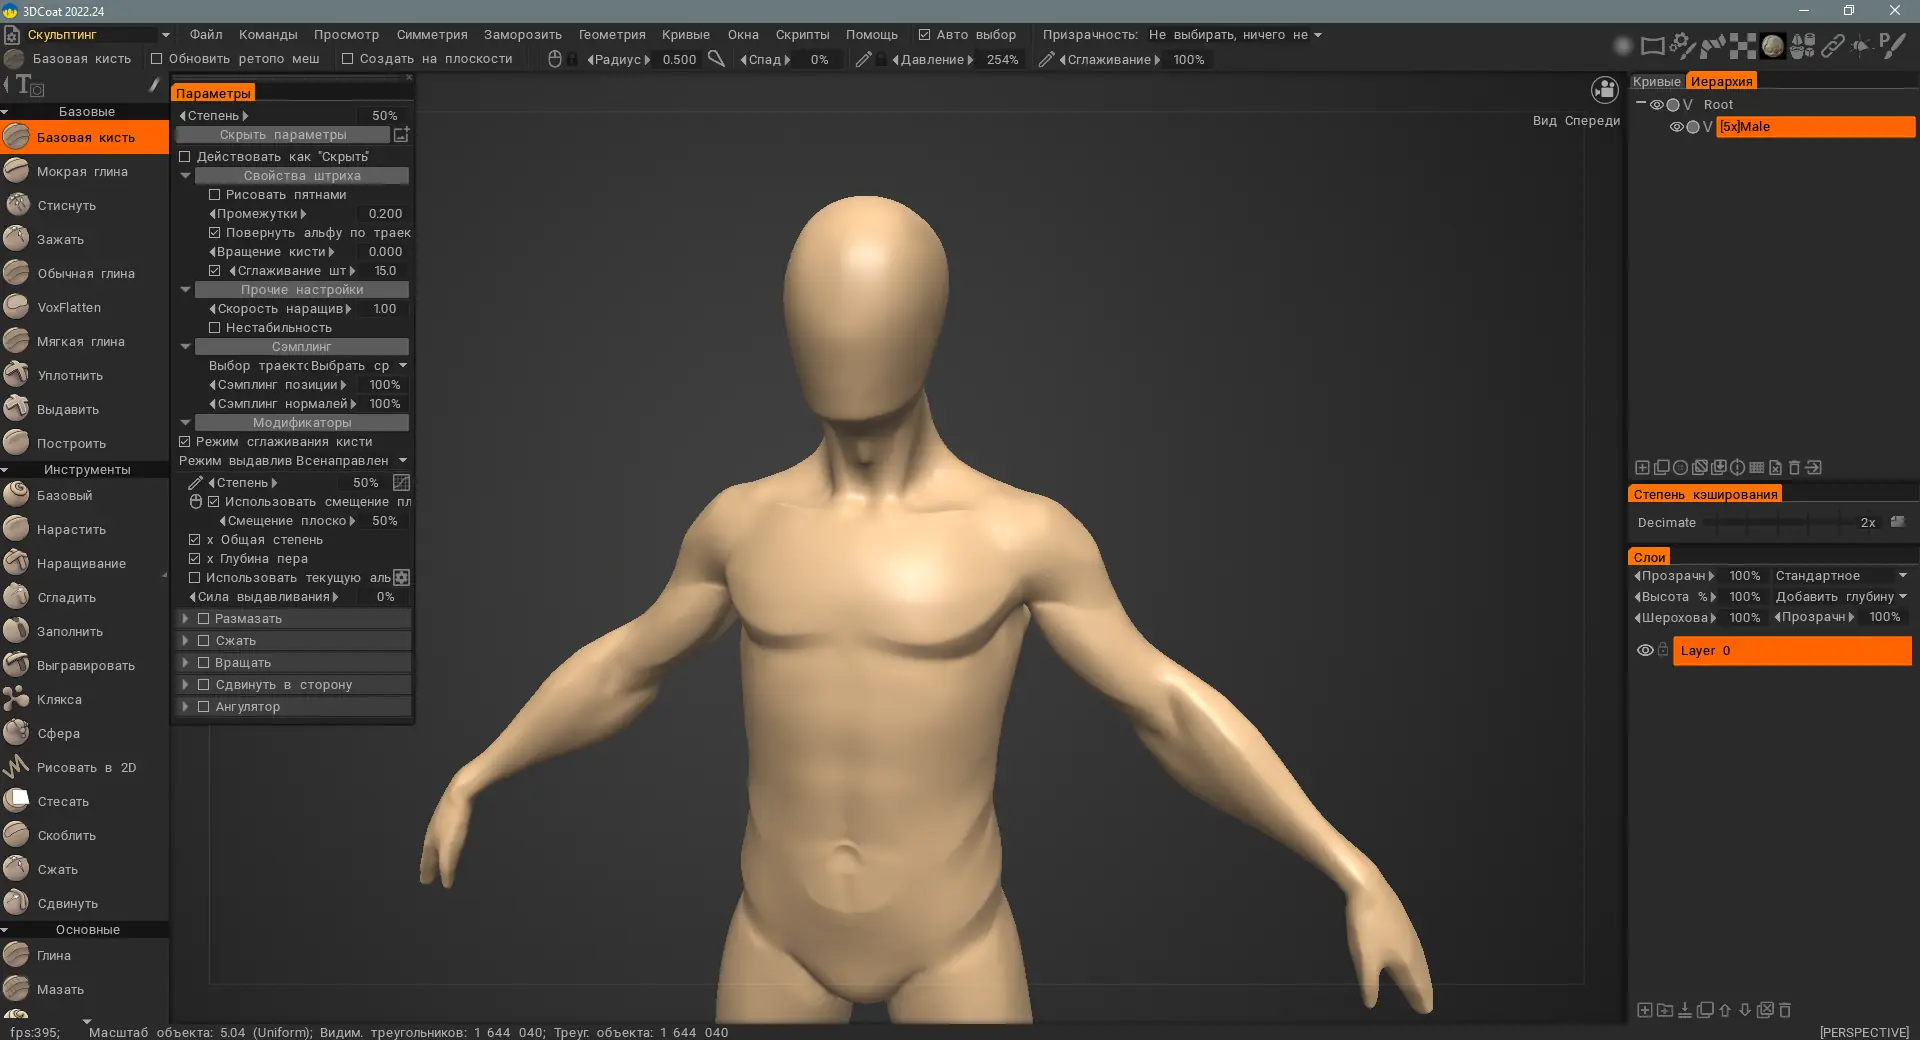This screenshot has height=1040, width=1920.
Task: Open the material sphere preview icon
Action: coord(1773,46)
